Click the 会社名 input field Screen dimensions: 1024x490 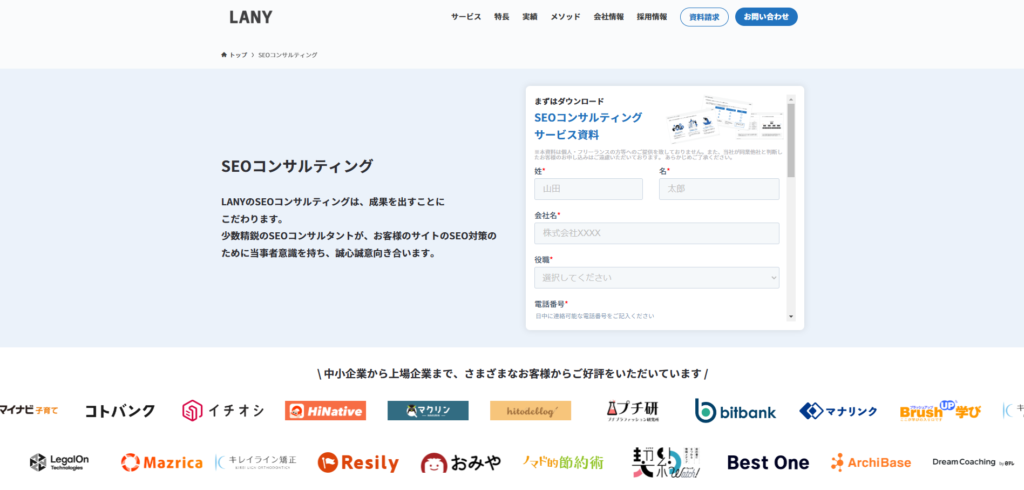click(x=656, y=233)
